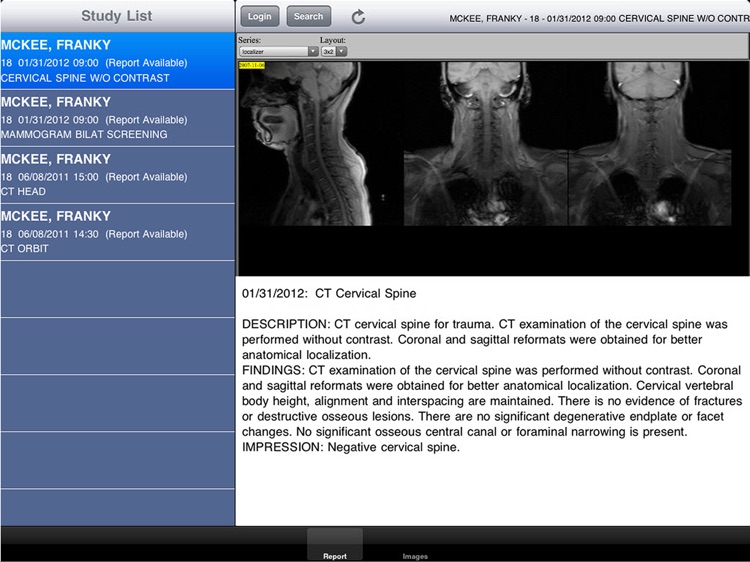Select the CT Orbit study
The width and height of the screenshot is (750, 562).
point(118,232)
